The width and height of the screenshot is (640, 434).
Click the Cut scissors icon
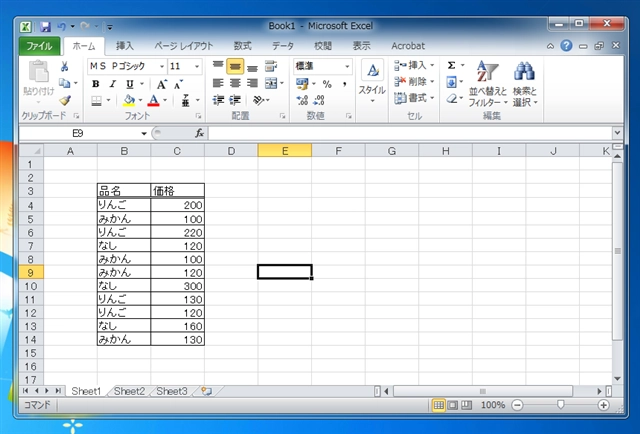pos(64,67)
